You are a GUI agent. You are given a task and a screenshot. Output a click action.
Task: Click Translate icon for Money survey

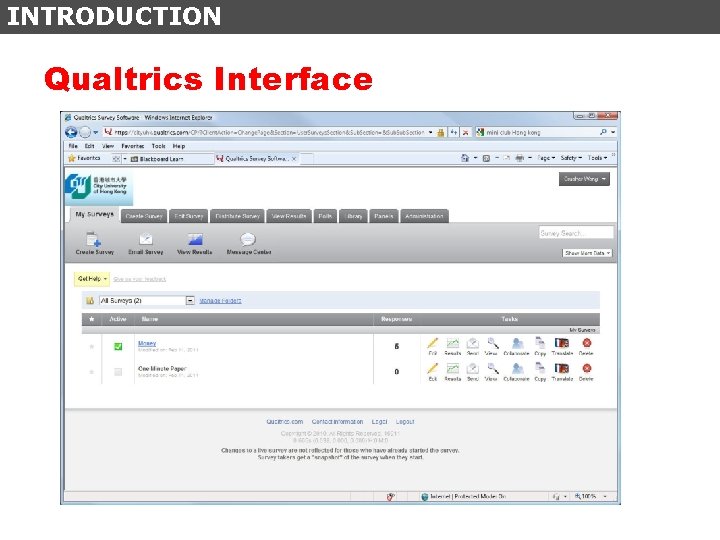(x=562, y=343)
